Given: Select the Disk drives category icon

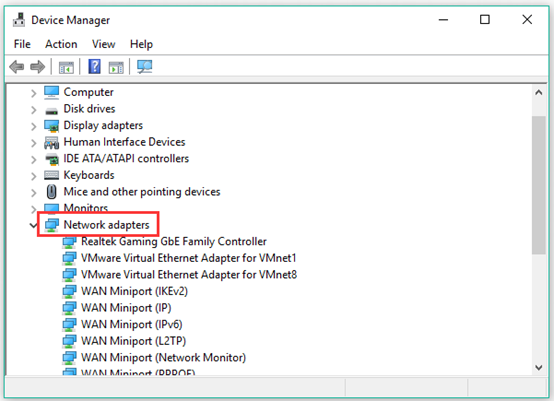Looking at the screenshot, I should 52,111.
